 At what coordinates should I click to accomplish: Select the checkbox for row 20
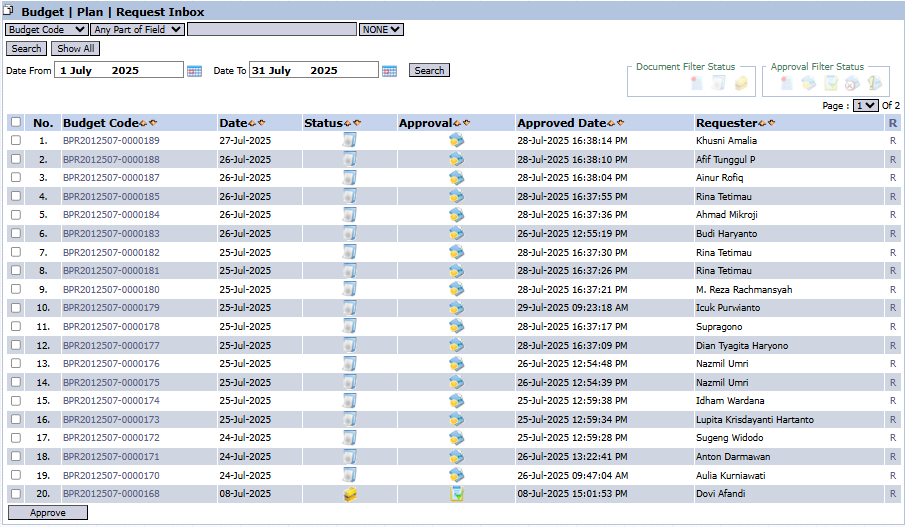tap(15, 494)
